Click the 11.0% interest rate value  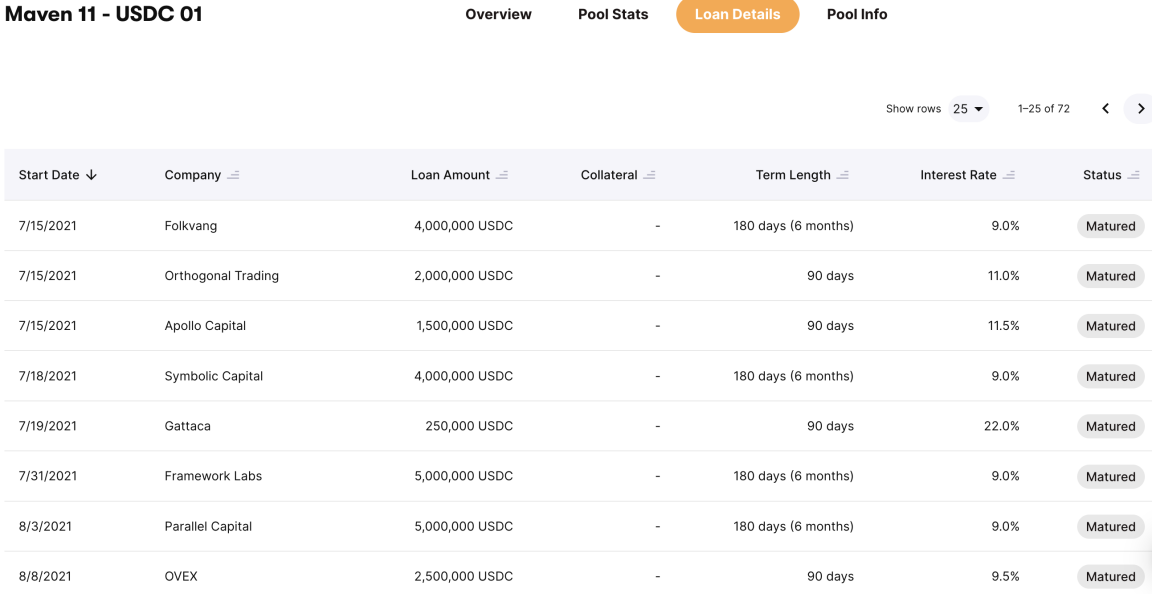pyautogui.click(x=1004, y=276)
